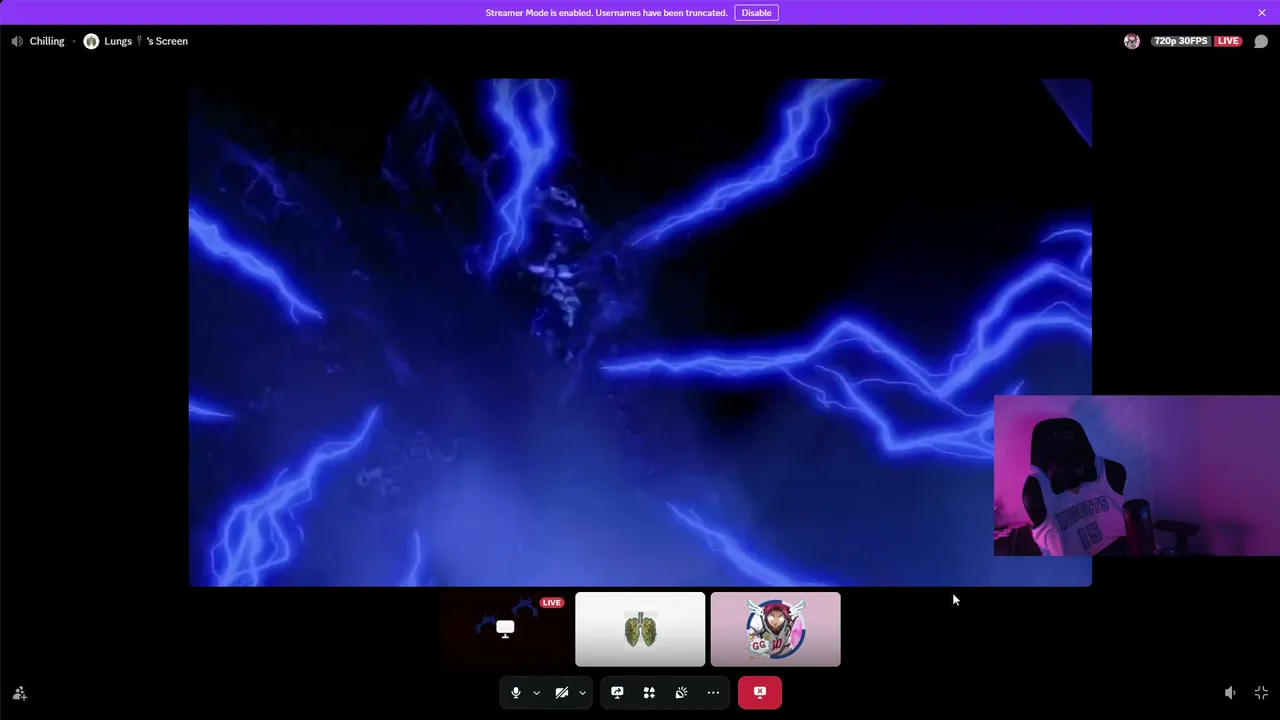This screenshot has height=720, width=1280.
Task: Start an activity from the shapes icon
Action: tap(649, 692)
